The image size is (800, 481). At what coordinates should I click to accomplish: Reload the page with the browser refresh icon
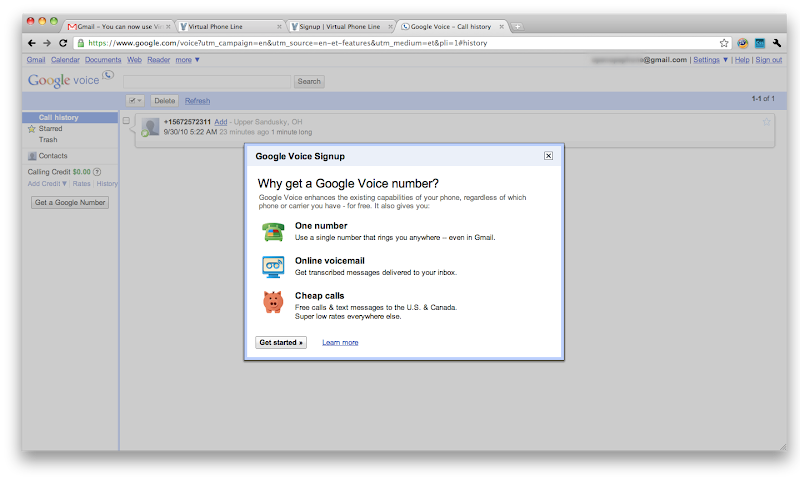(x=63, y=43)
